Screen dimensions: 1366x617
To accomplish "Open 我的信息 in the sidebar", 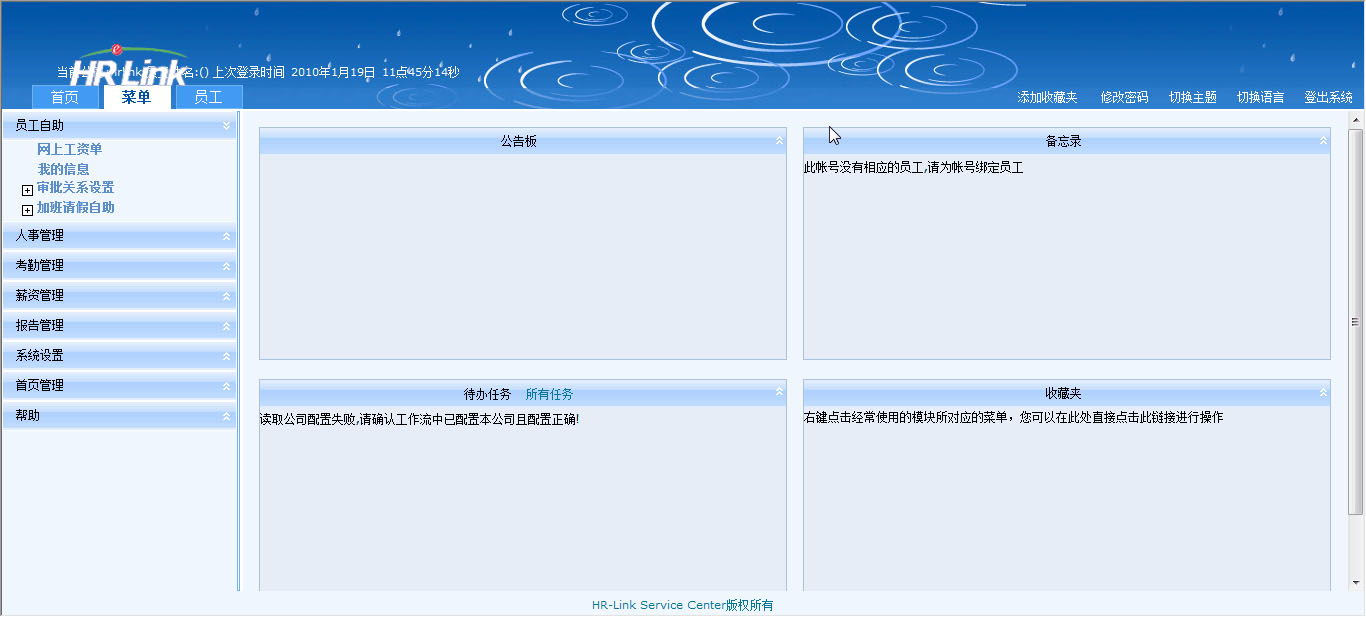I will [x=64, y=169].
